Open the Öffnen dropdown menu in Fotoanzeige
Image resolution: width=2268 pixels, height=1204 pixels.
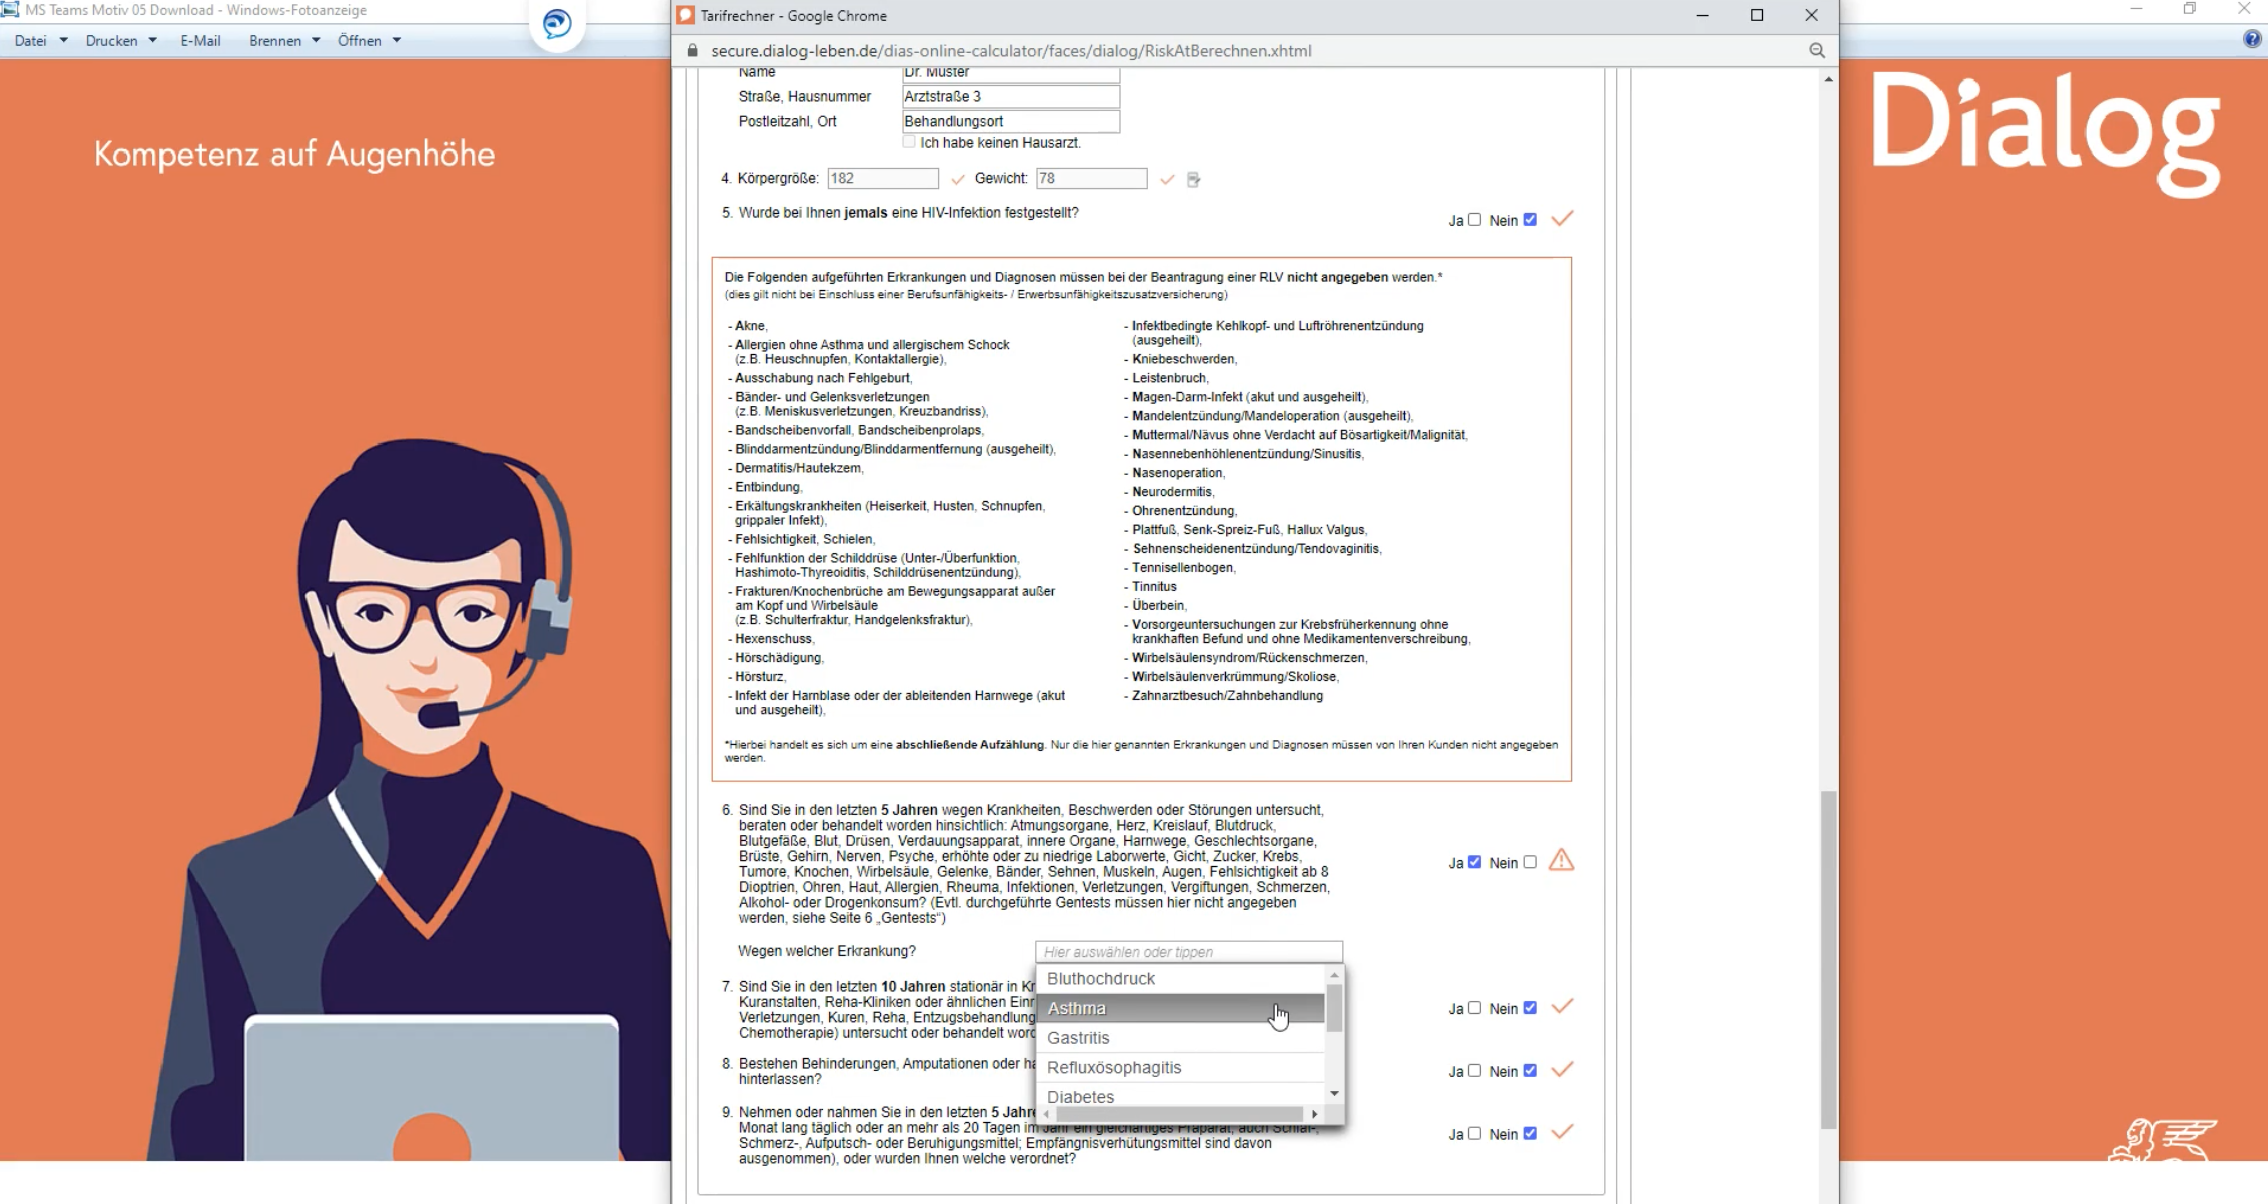[369, 41]
